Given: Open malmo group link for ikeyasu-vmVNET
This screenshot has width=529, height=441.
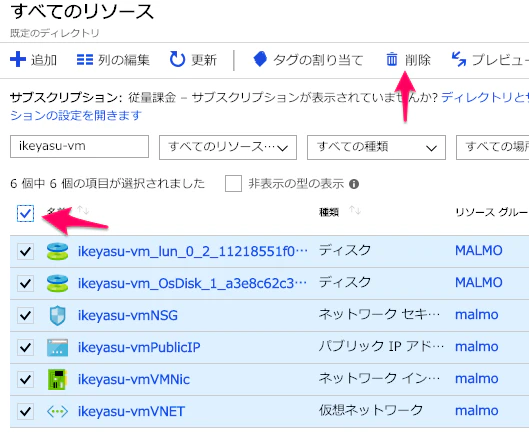Looking at the screenshot, I should click(477, 411).
